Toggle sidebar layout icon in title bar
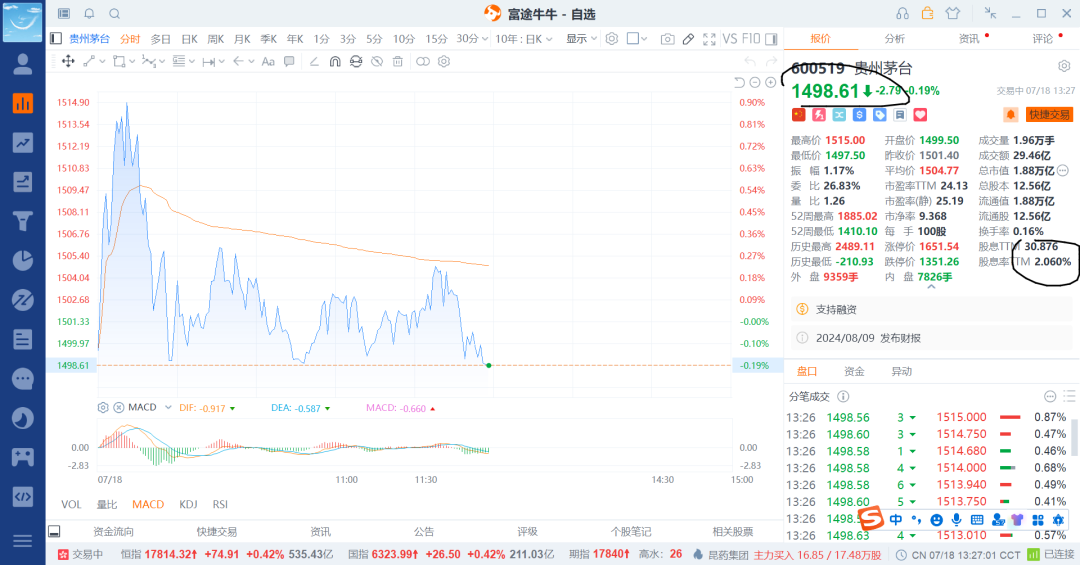 pyautogui.click(x=64, y=14)
